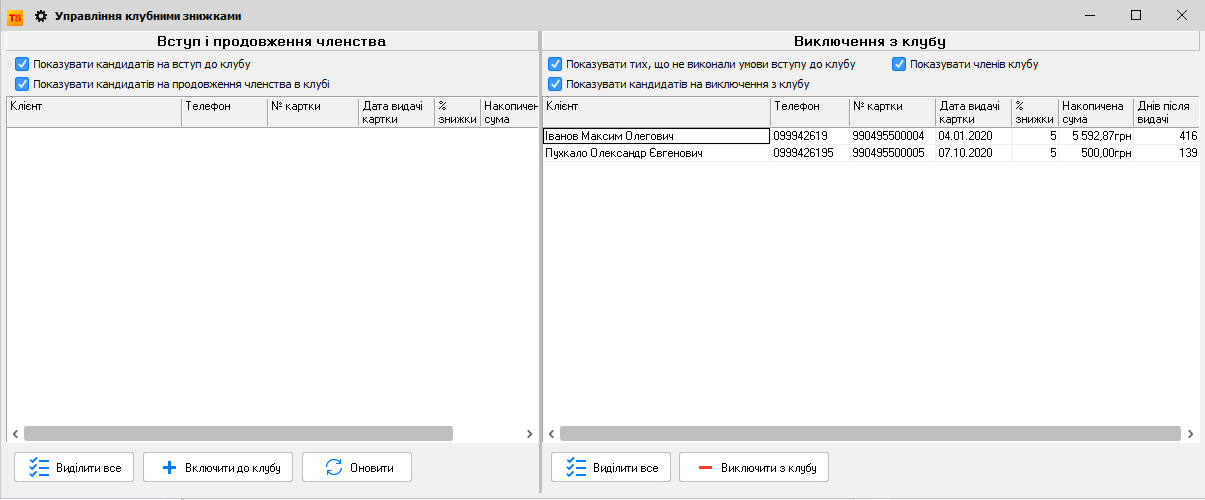Viewport: 1205px width, 500px height.
Task: Select client 'Іванов Максим Олегович' cell
Action: click(655, 136)
